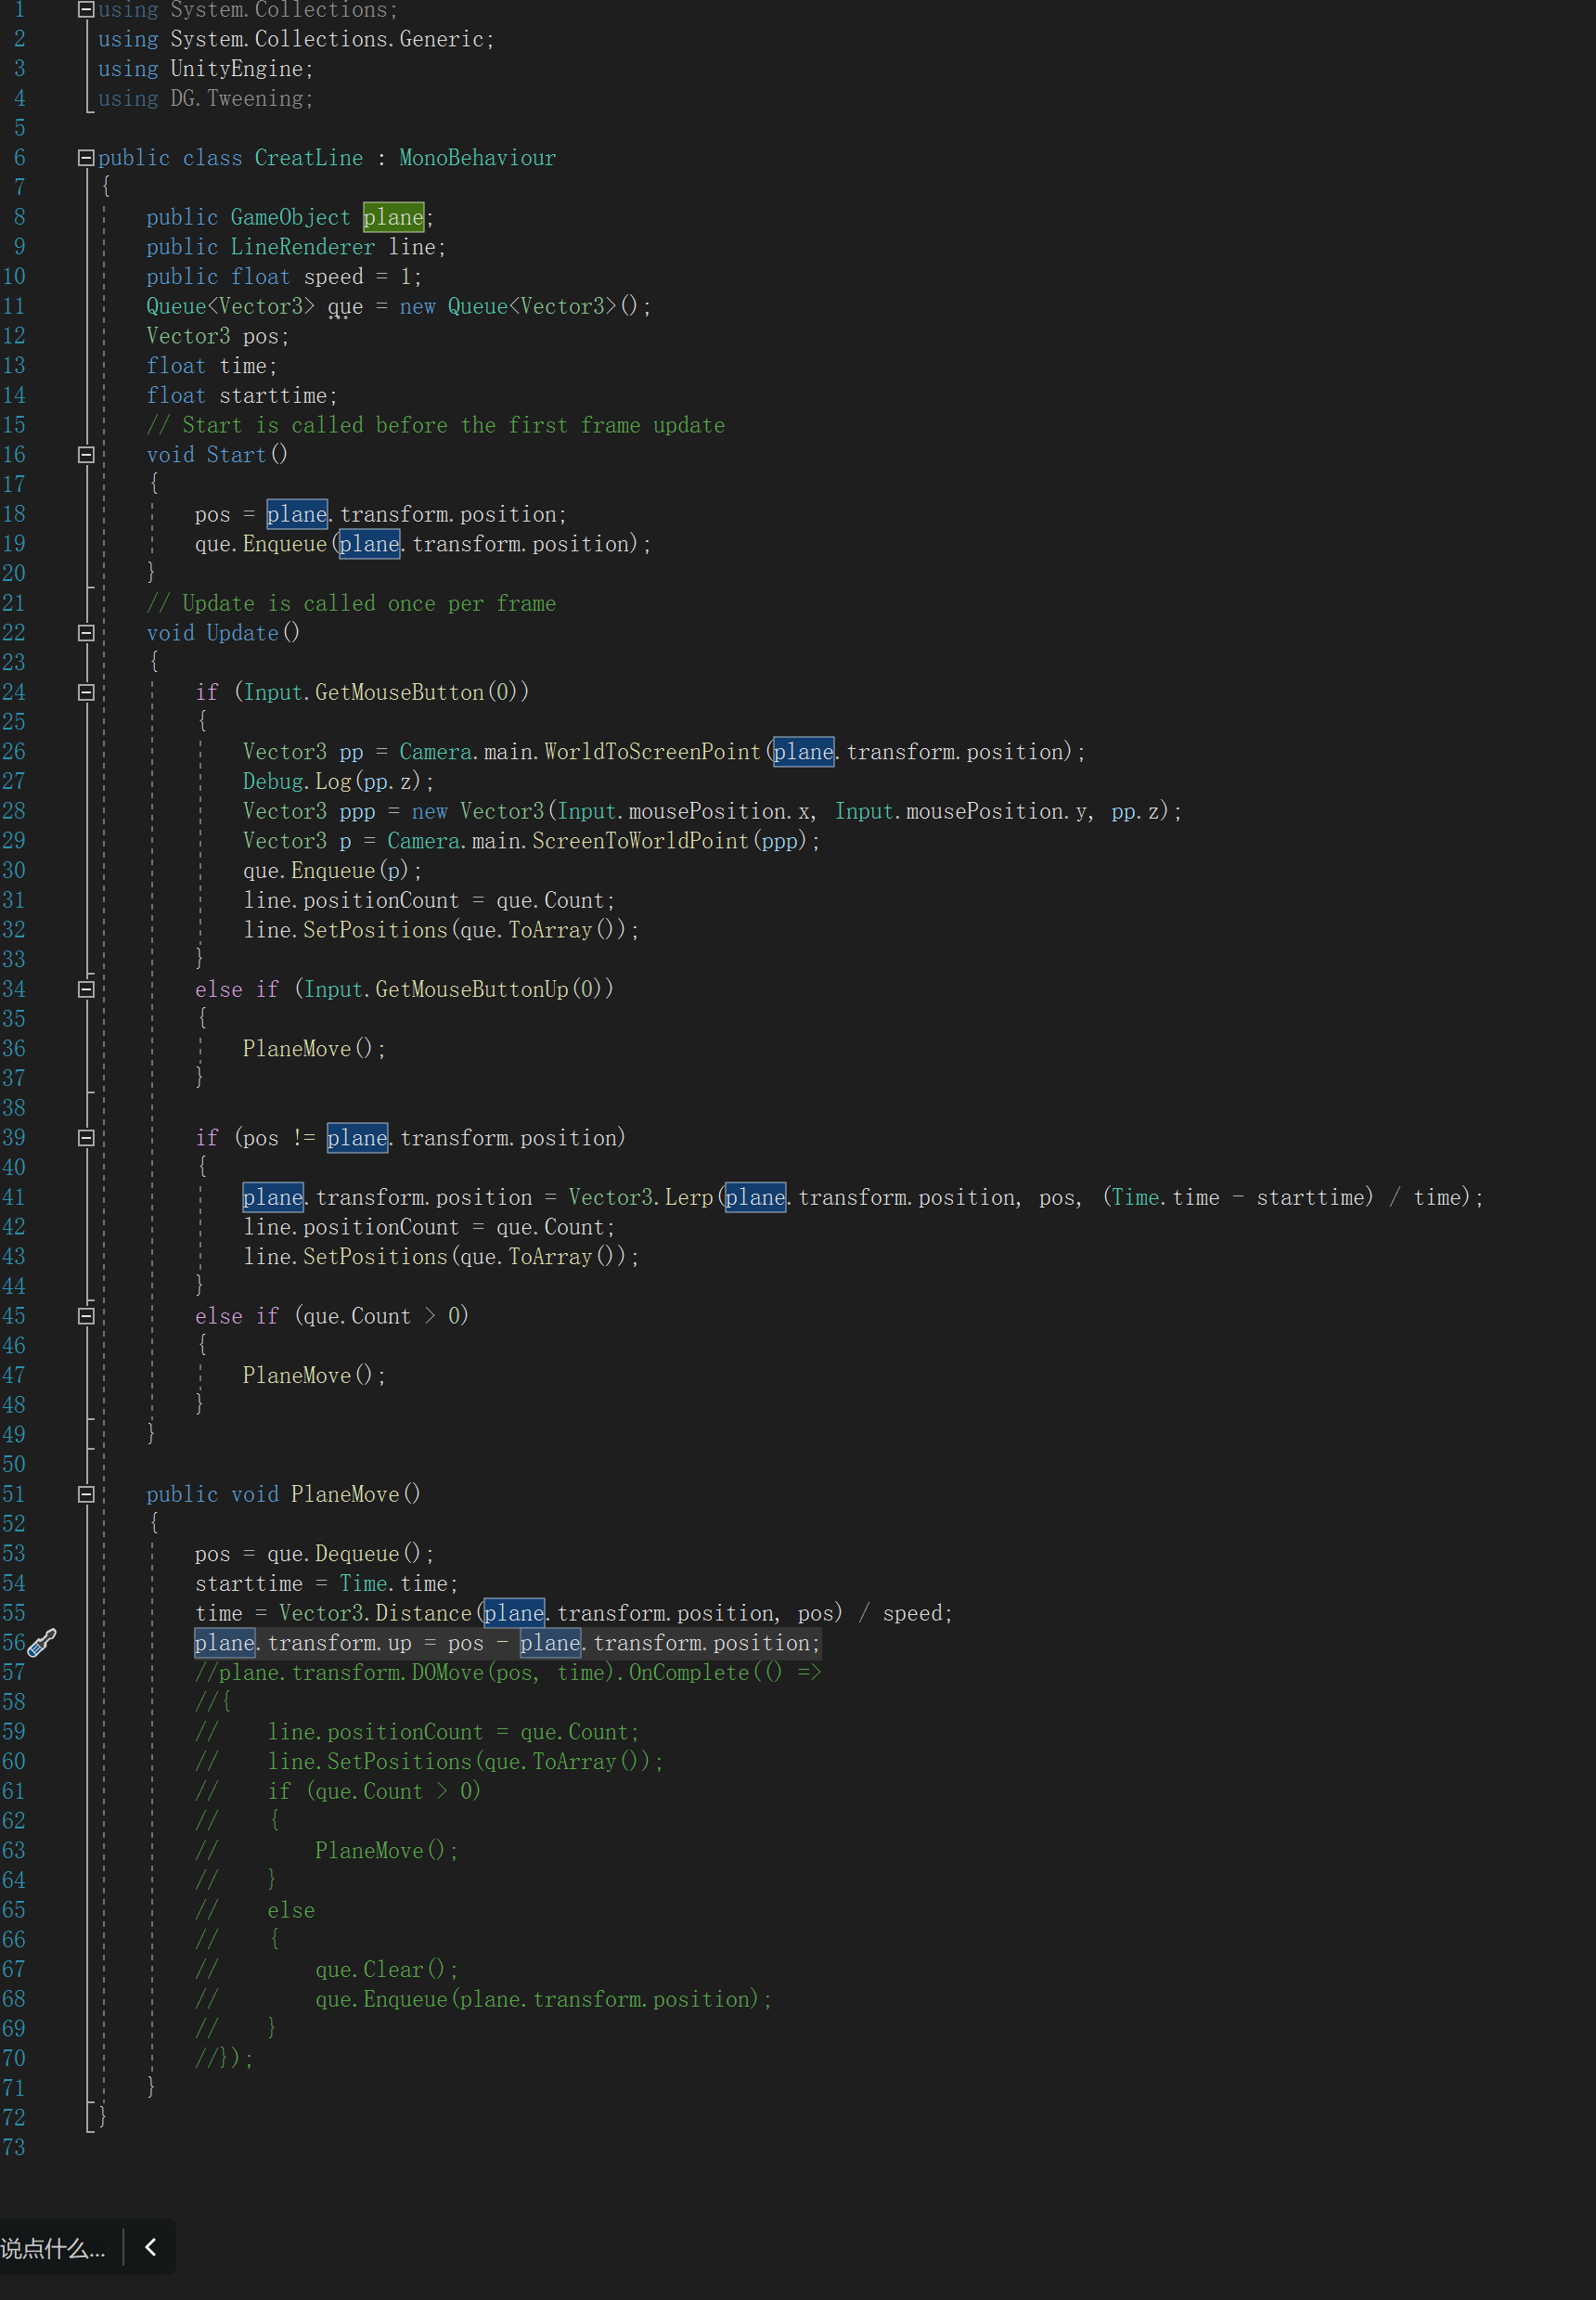Click the commented DOMove line 57
Image resolution: width=1596 pixels, height=2300 pixels.
point(507,1672)
